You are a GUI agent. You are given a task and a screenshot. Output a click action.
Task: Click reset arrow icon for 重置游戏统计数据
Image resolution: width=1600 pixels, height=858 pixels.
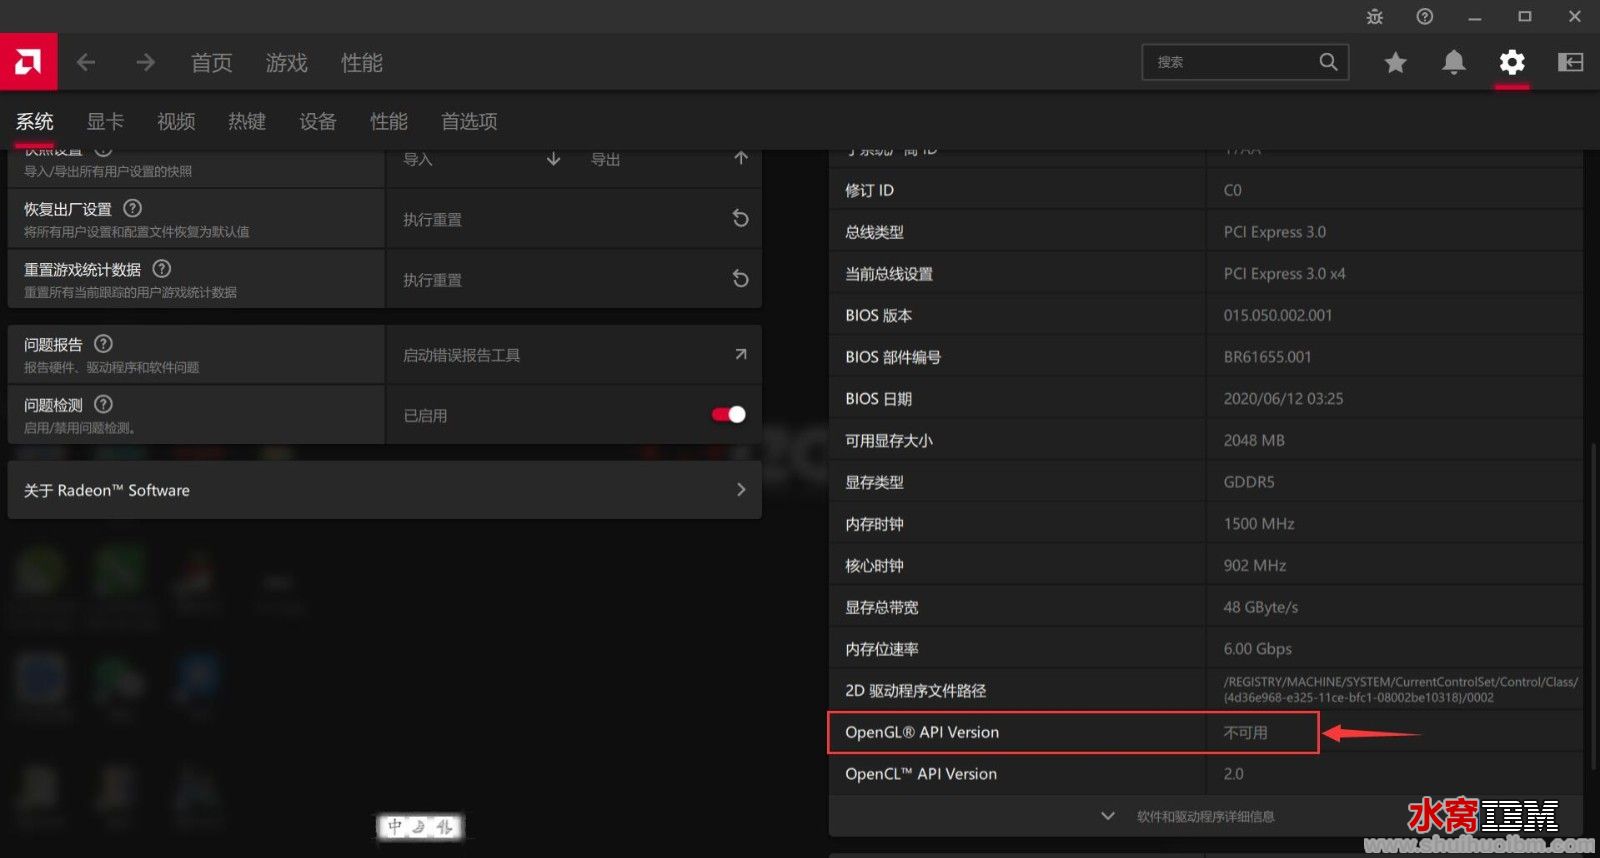click(740, 279)
